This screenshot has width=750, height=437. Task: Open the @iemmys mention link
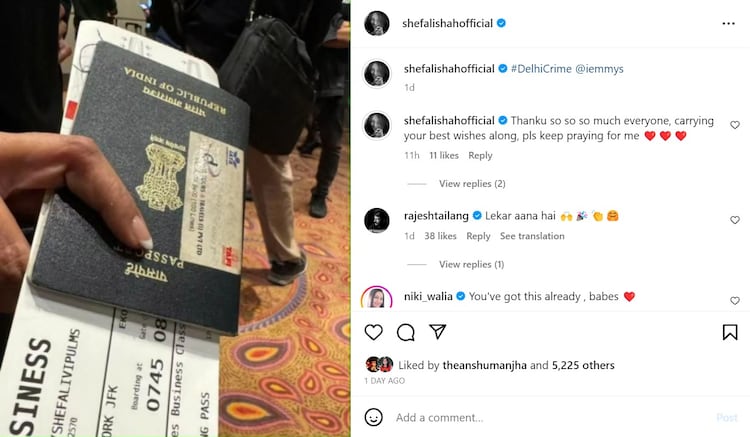tap(599, 69)
